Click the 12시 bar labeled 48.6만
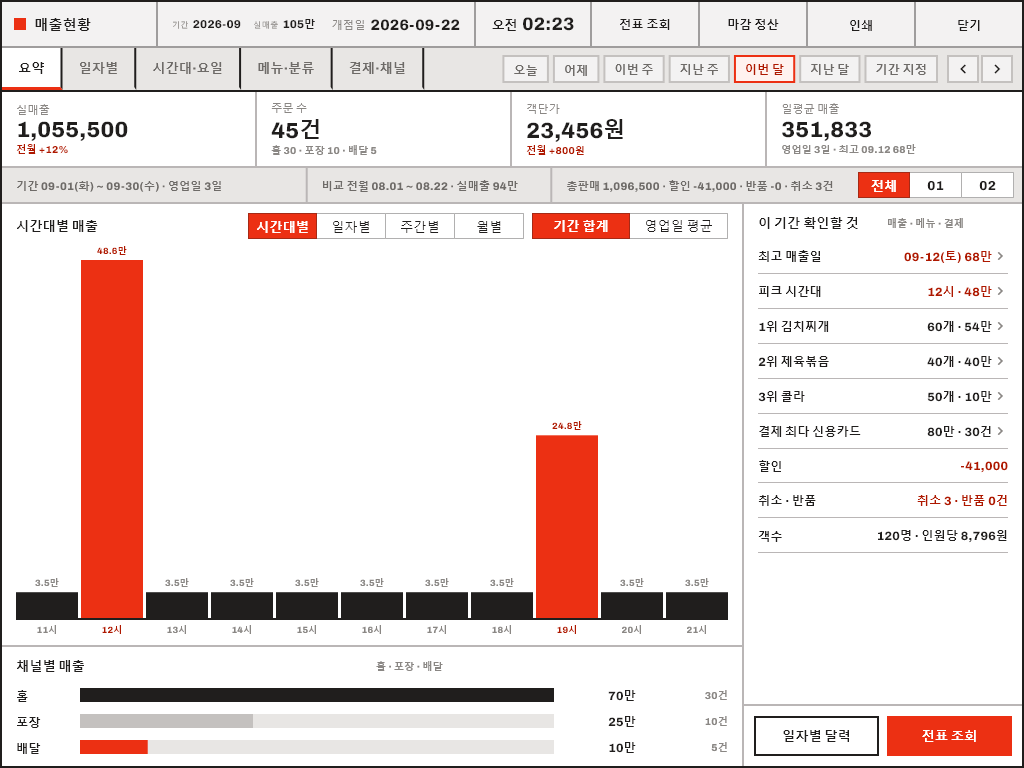 pos(112,439)
